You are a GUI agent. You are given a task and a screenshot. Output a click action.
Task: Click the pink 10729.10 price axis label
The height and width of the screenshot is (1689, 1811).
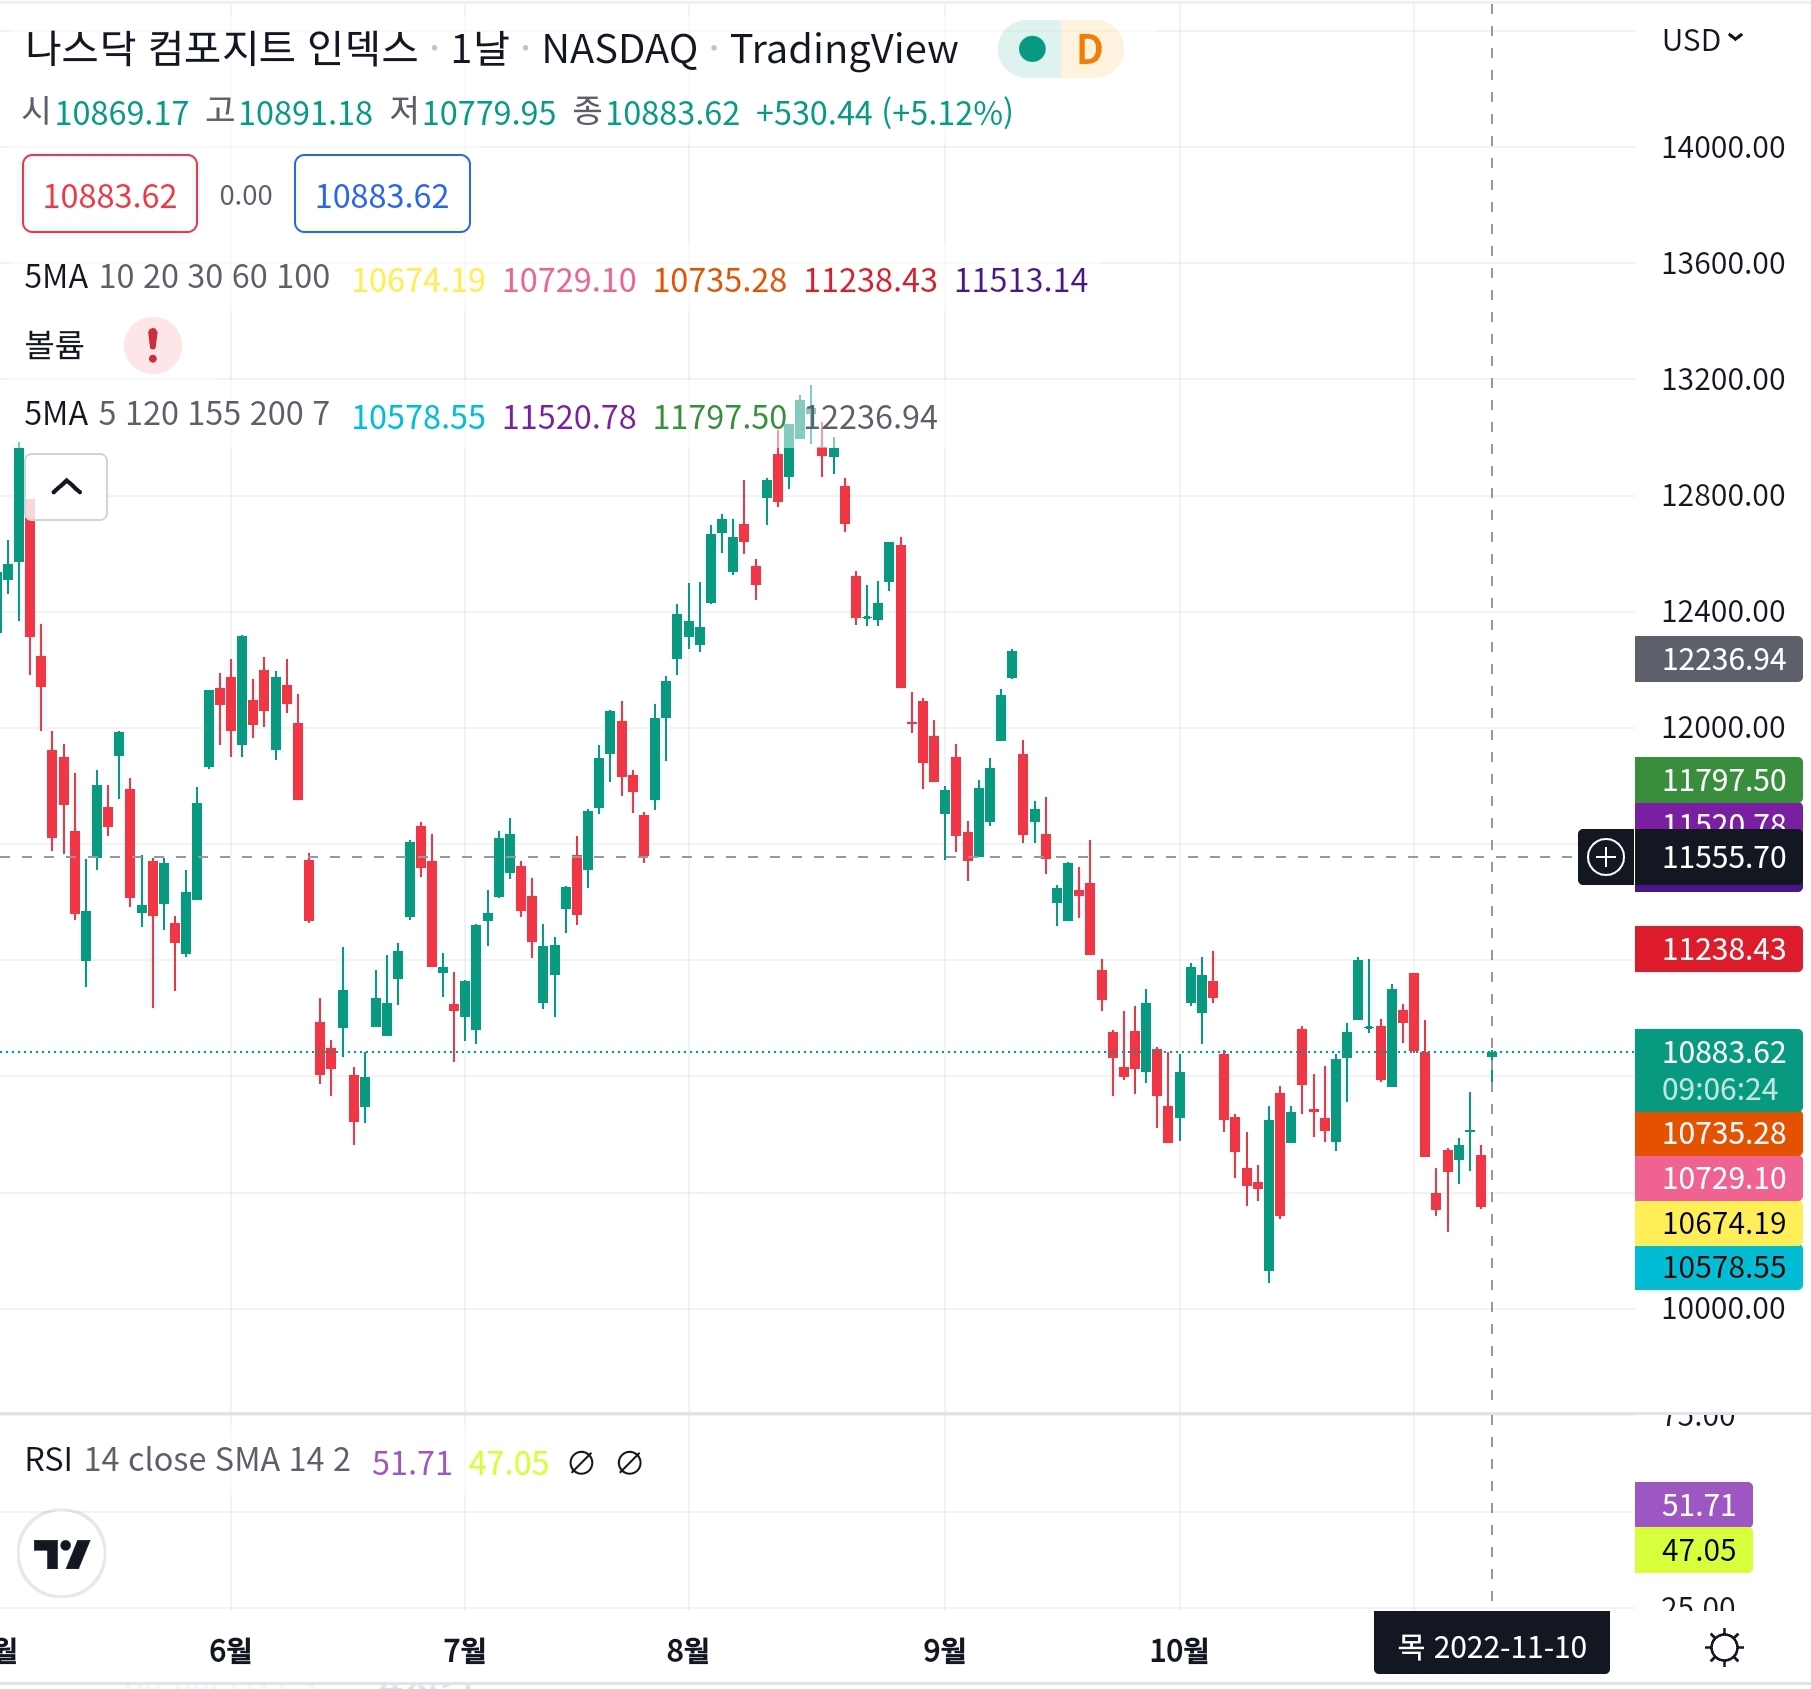pyautogui.click(x=1719, y=1178)
